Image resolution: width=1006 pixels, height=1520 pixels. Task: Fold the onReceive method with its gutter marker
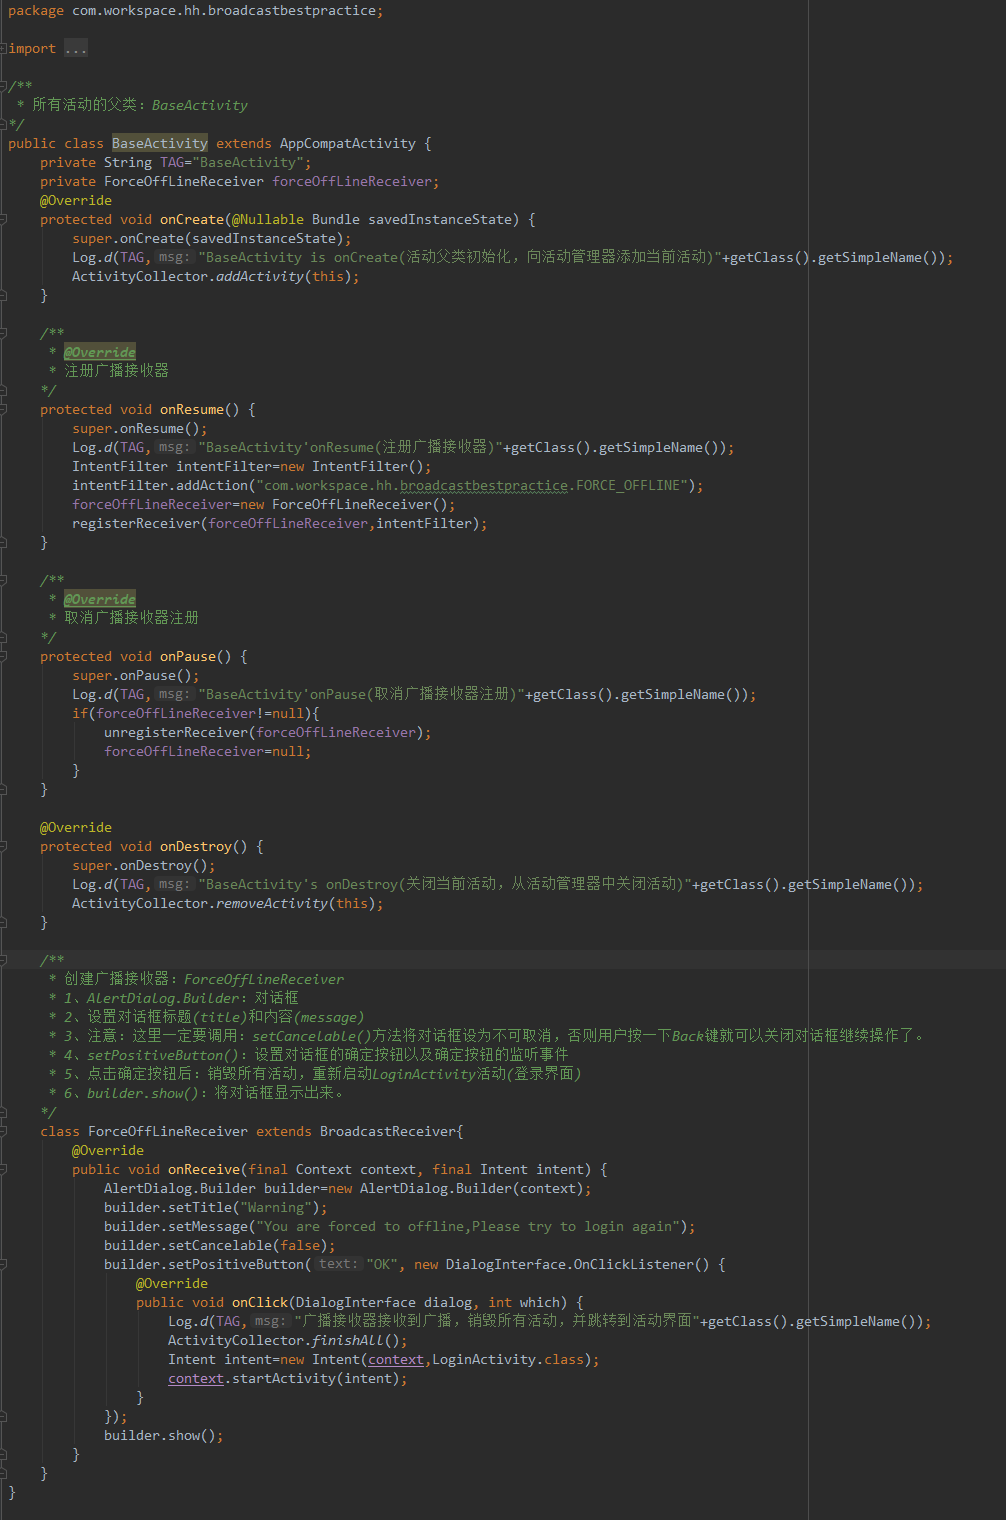[4, 1169]
